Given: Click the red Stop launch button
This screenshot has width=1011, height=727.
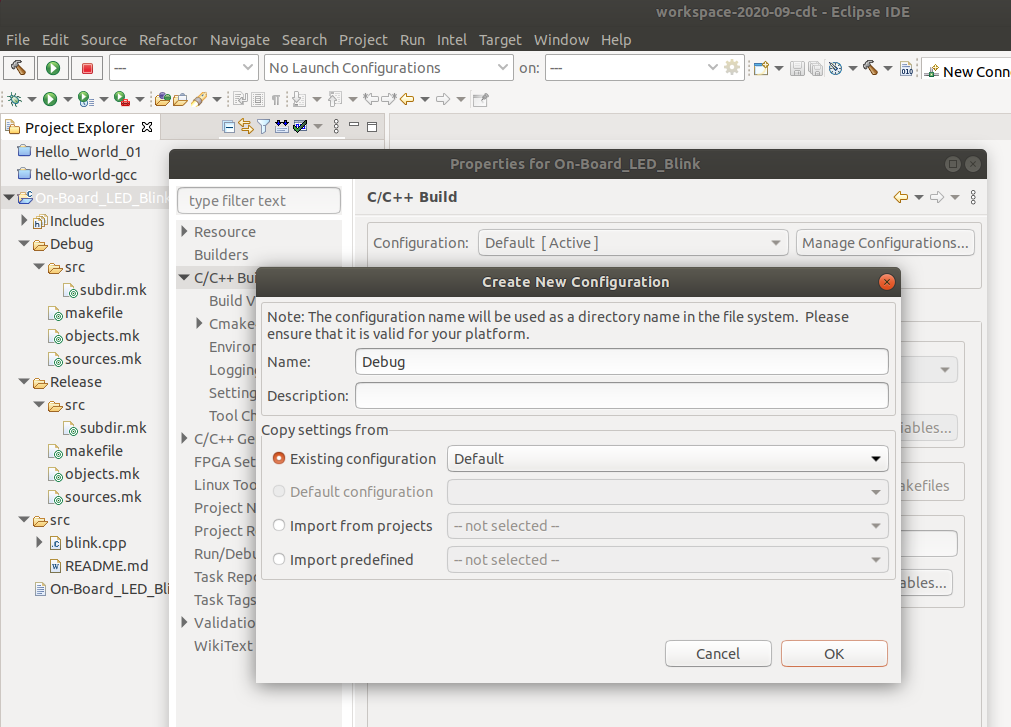Looking at the screenshot, I should pyautogui.click(x=87, y=68).
